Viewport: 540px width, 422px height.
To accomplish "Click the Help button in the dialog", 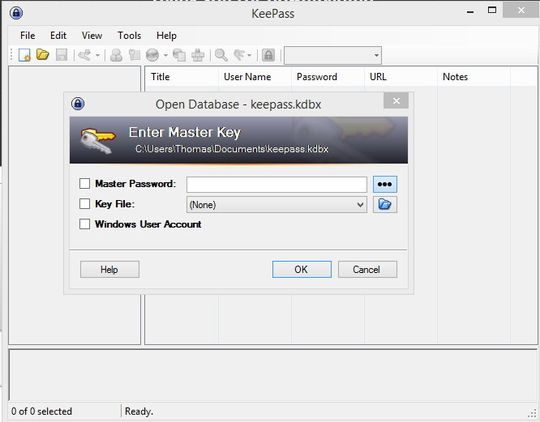I will [x=110, y=269].
